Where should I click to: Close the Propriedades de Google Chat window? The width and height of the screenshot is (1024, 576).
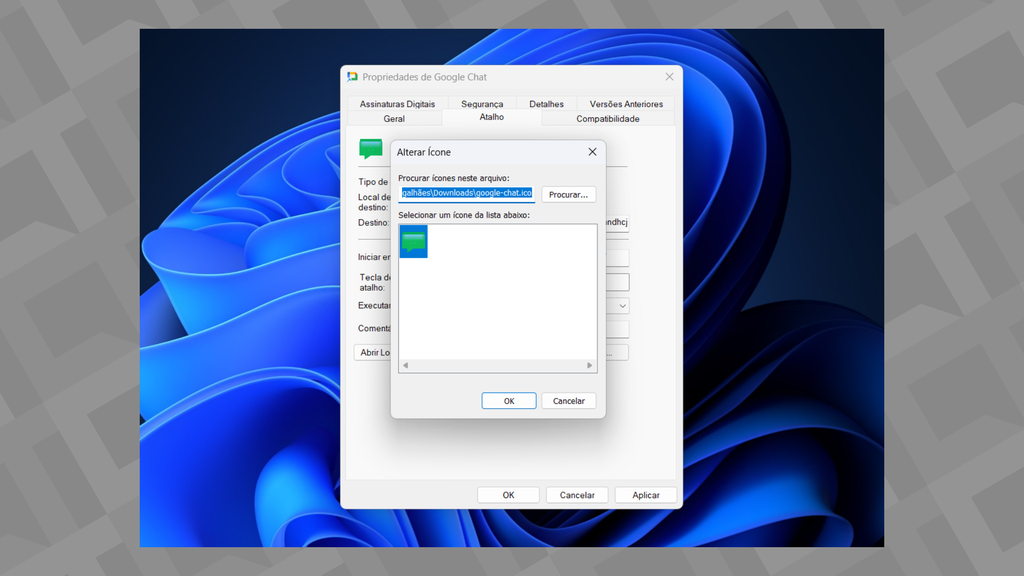click(669, 77)
